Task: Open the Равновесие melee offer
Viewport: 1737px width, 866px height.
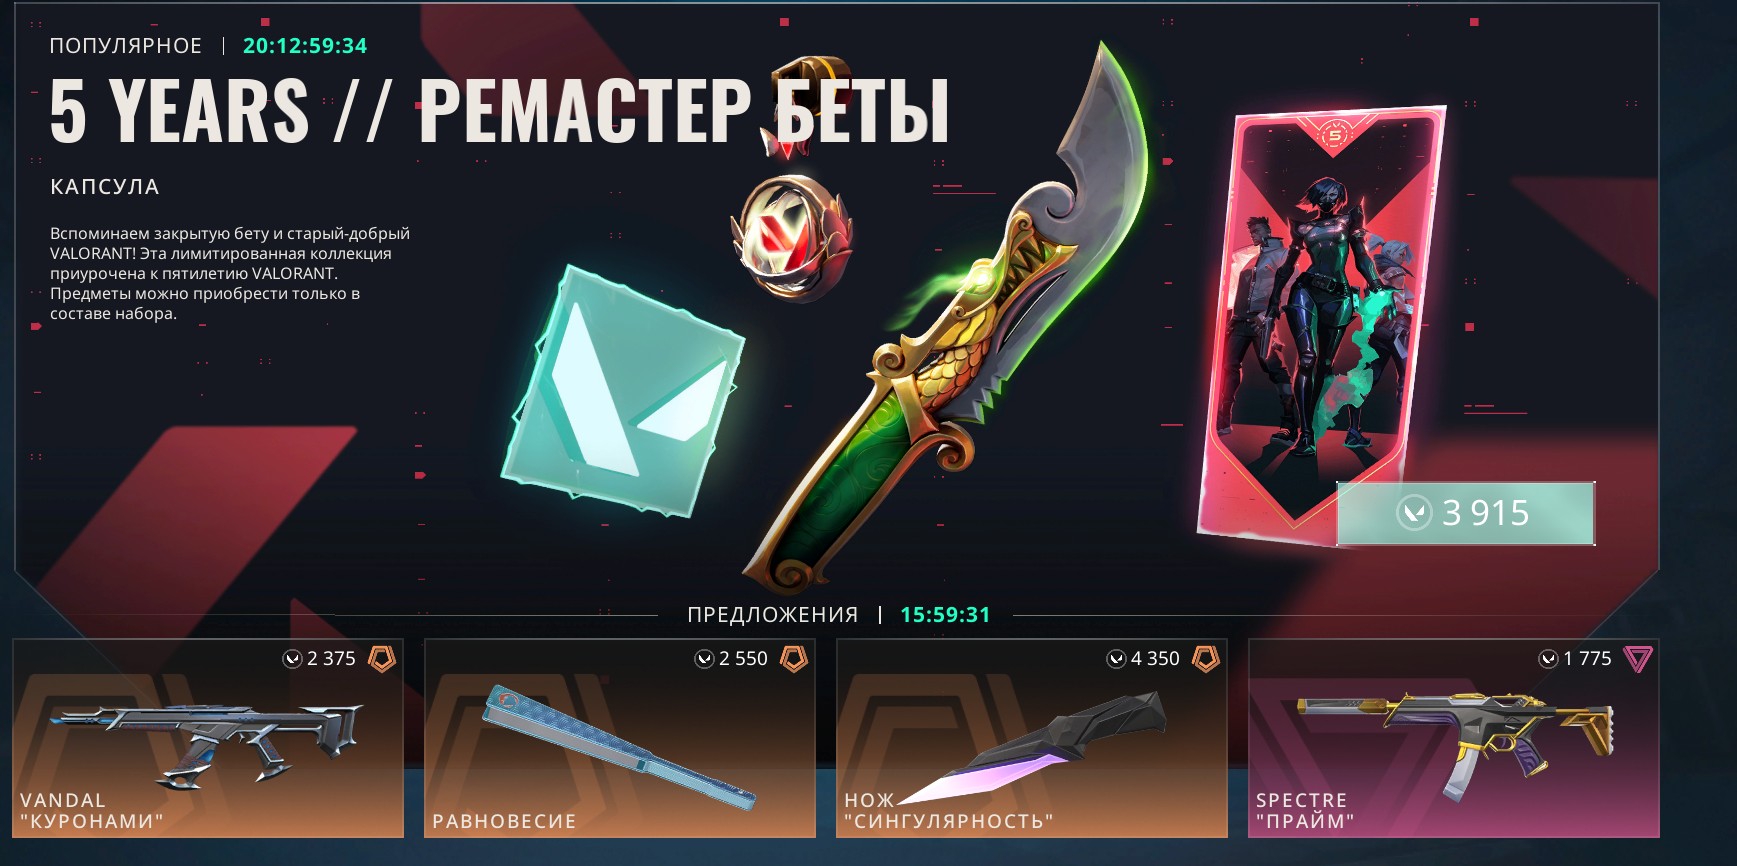Action: 620,738
